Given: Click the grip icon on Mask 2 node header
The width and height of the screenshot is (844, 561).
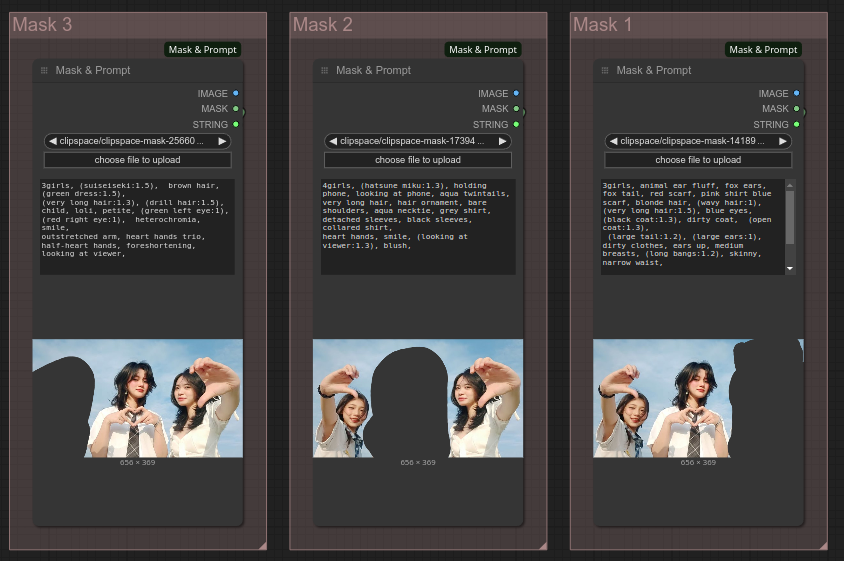Looking at the screenshot, I should coord(325,71).
